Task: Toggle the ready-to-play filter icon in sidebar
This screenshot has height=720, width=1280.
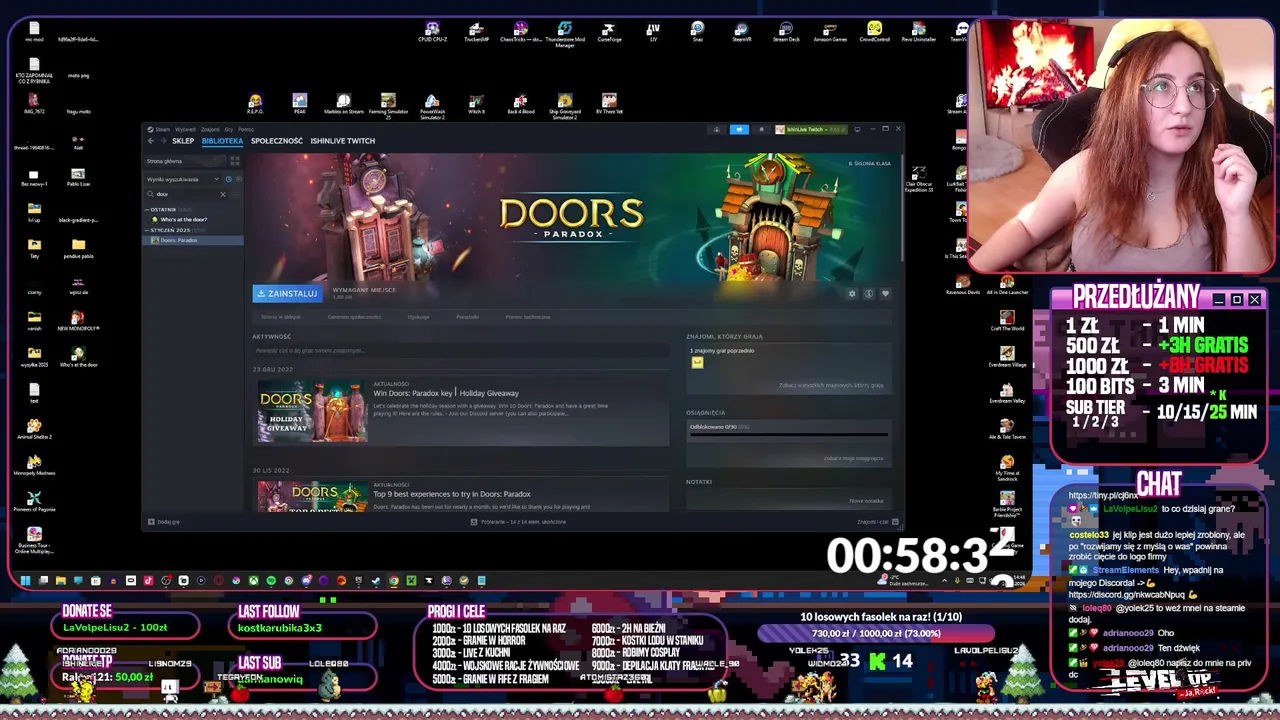Action: click(x=239, y=179)
